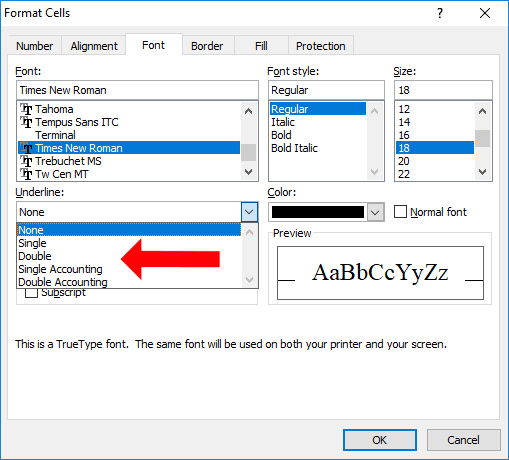509x460 pixels.
Task: Click the black color swatch
Action: point(318,212)
